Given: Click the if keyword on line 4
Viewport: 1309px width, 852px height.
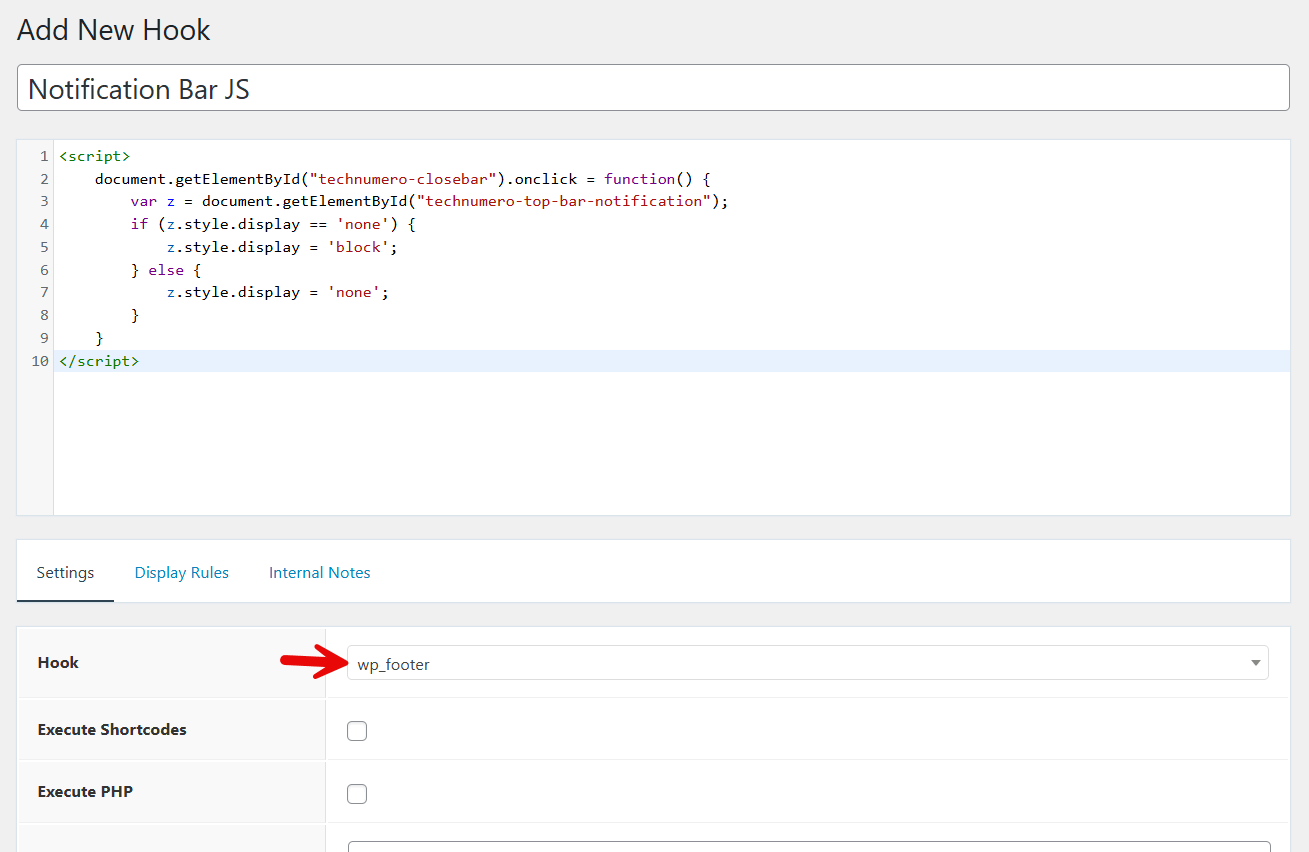Looking at the screenshot, I should 139,224.
